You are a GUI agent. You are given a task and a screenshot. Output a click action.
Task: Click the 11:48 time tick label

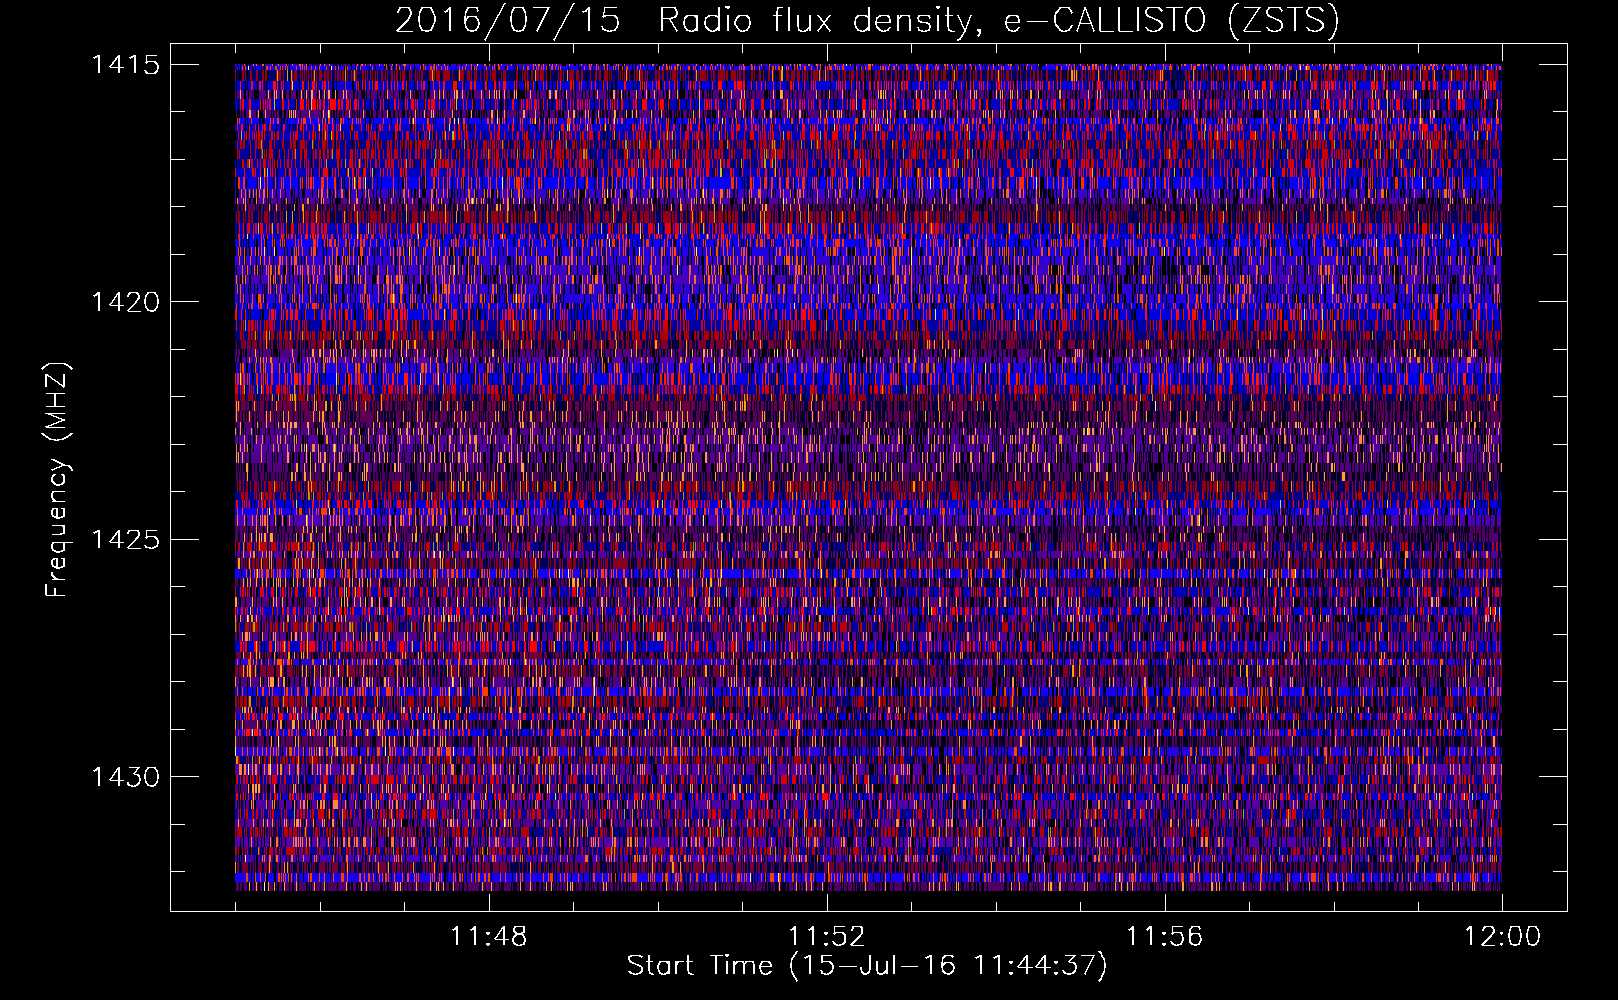pos(489,937)
